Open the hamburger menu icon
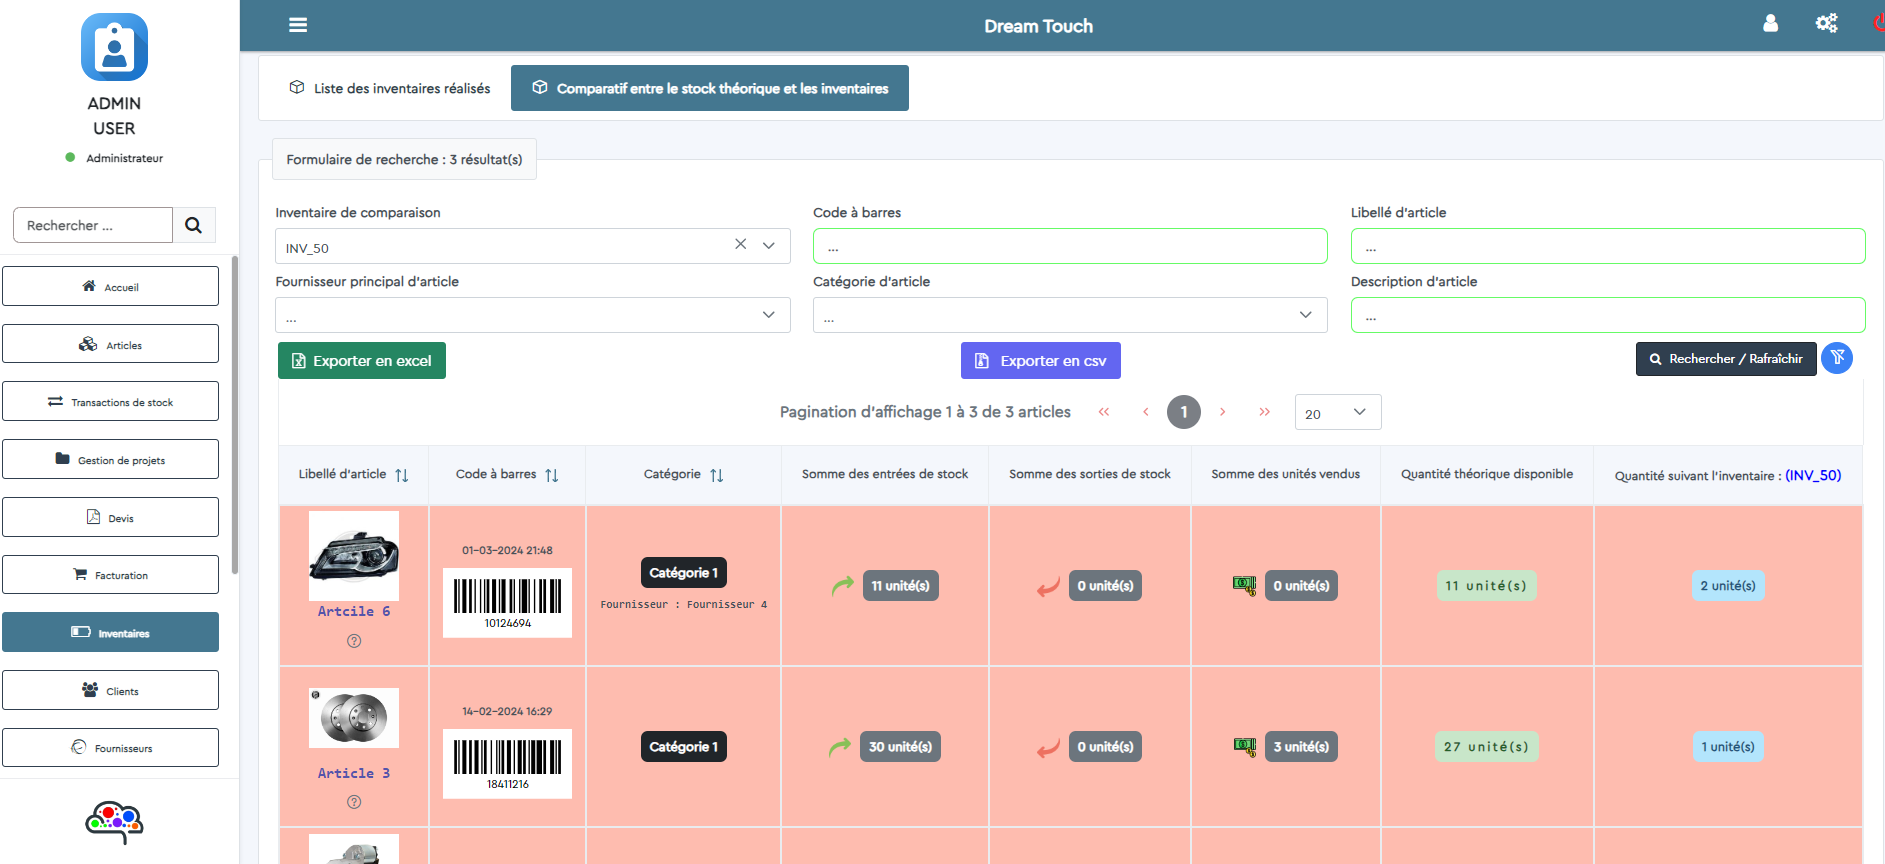This screenshot has width=1885, height=864. click(298, 25)
